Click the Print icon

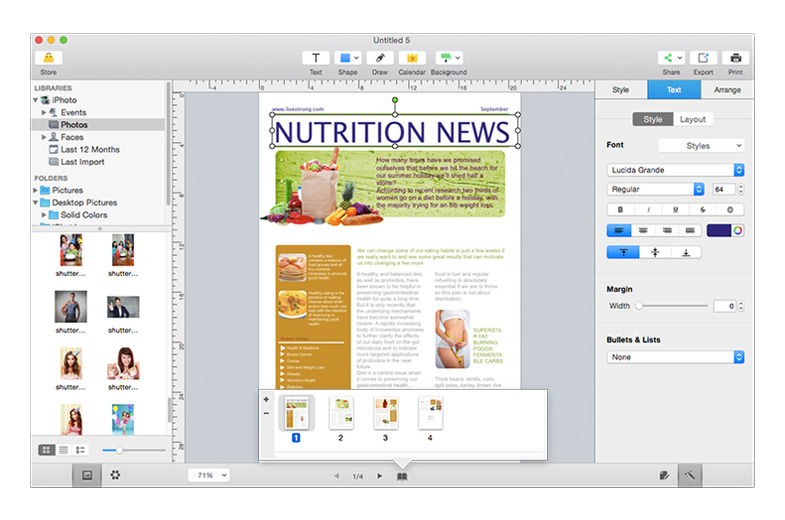click(x=735, y=58)
